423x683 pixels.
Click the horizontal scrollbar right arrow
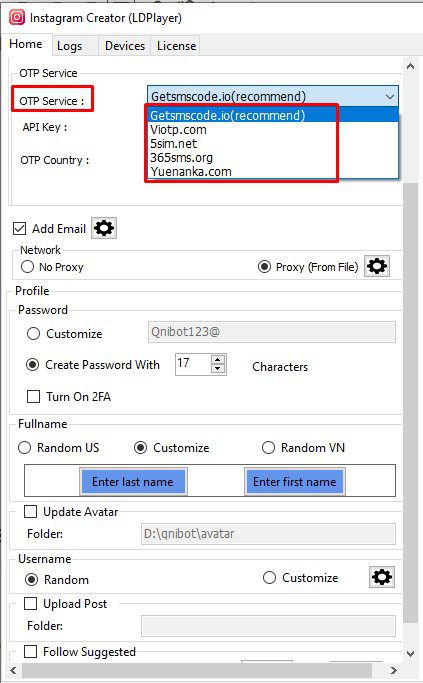click(394, 670)
